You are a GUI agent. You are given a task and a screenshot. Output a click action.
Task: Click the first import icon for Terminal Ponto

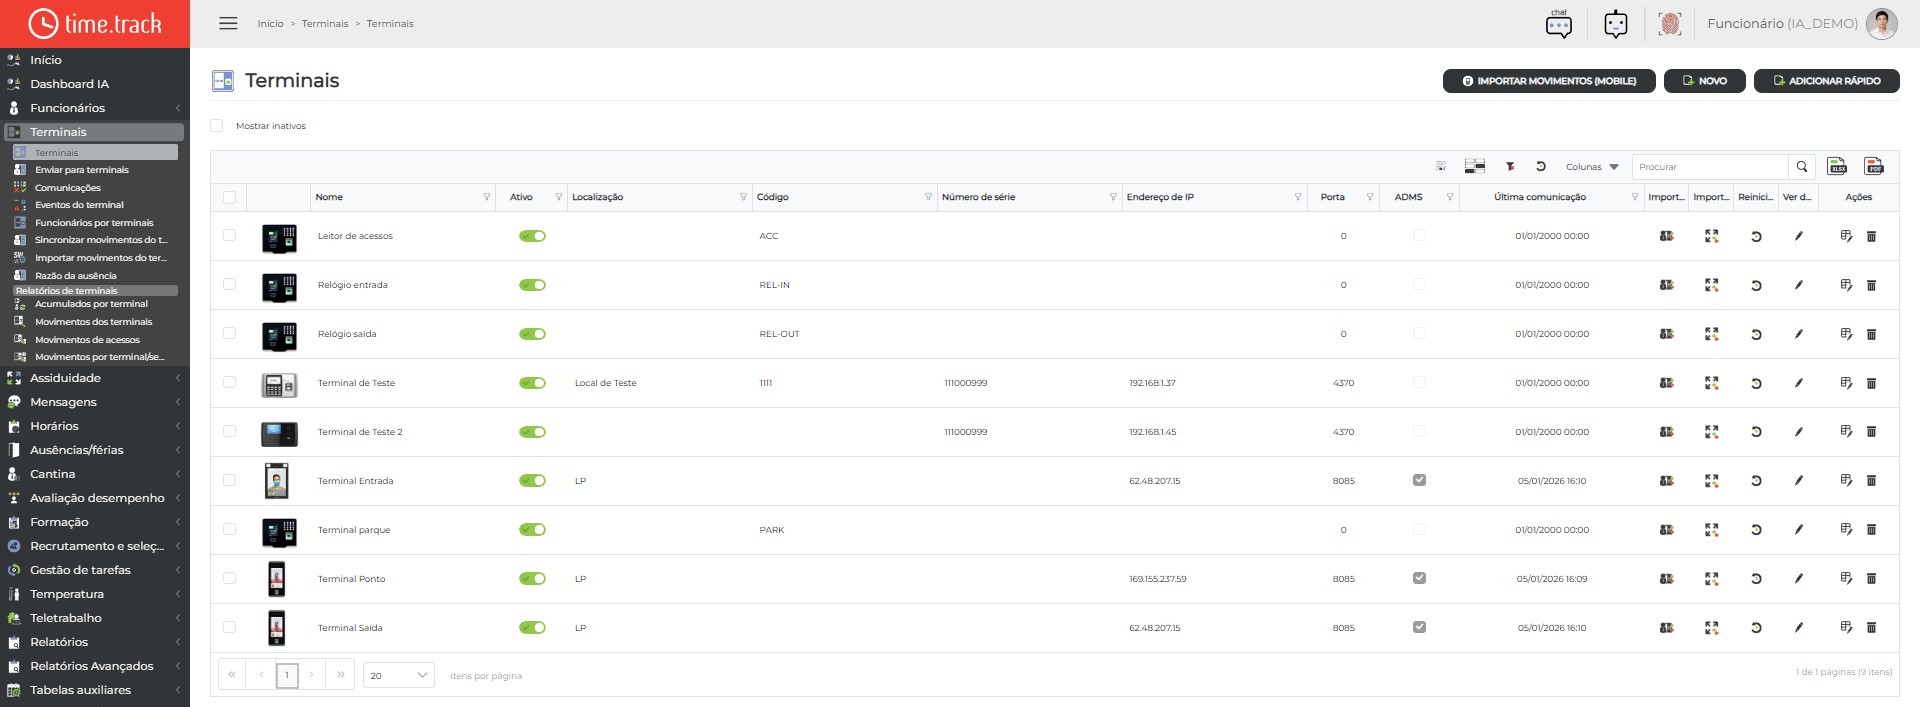tap(1667, 579)
